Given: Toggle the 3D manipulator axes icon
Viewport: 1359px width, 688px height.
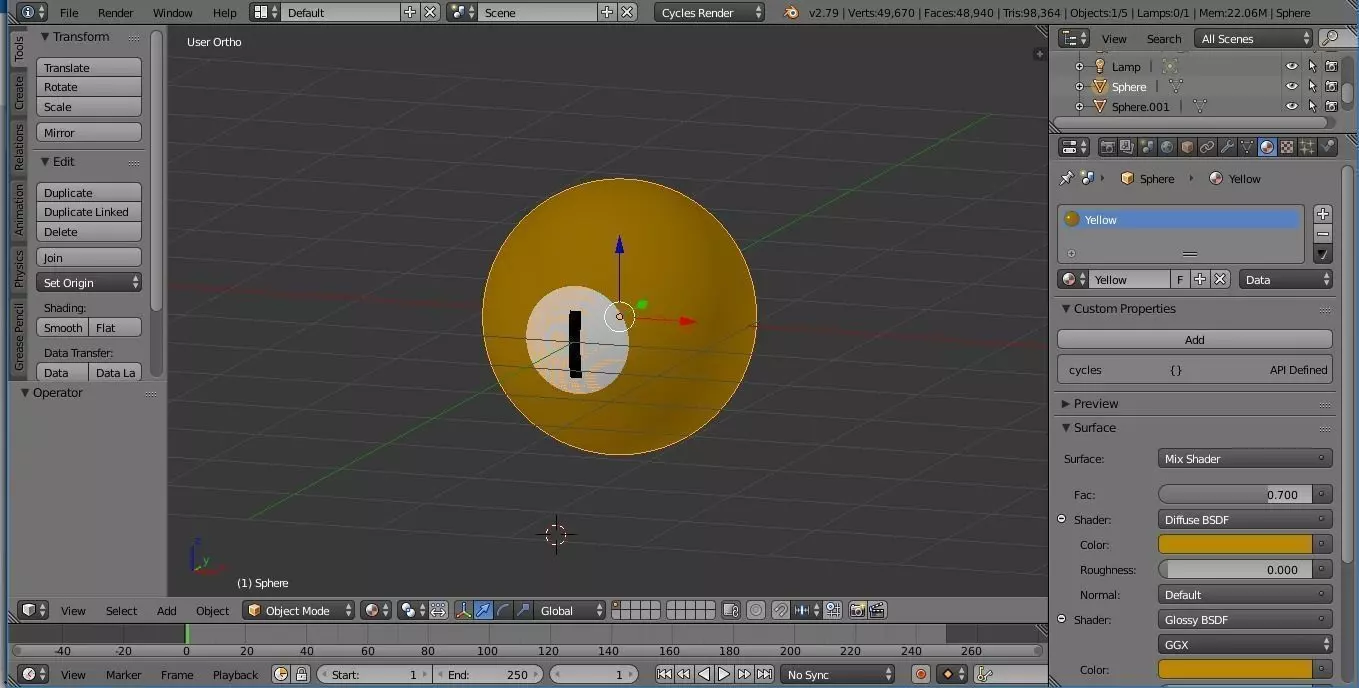Looking at the screenshot, I should [x=463, y=610].
